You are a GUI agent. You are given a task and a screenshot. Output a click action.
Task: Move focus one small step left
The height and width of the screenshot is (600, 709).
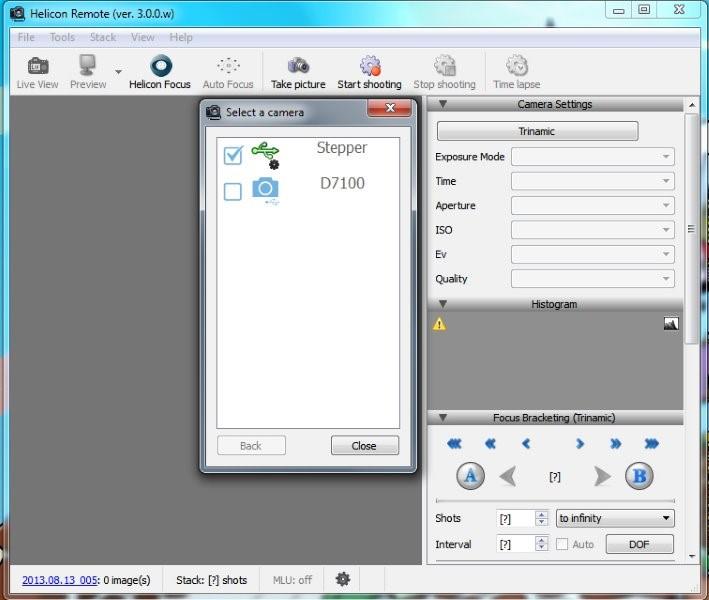[x=526, y=444]
